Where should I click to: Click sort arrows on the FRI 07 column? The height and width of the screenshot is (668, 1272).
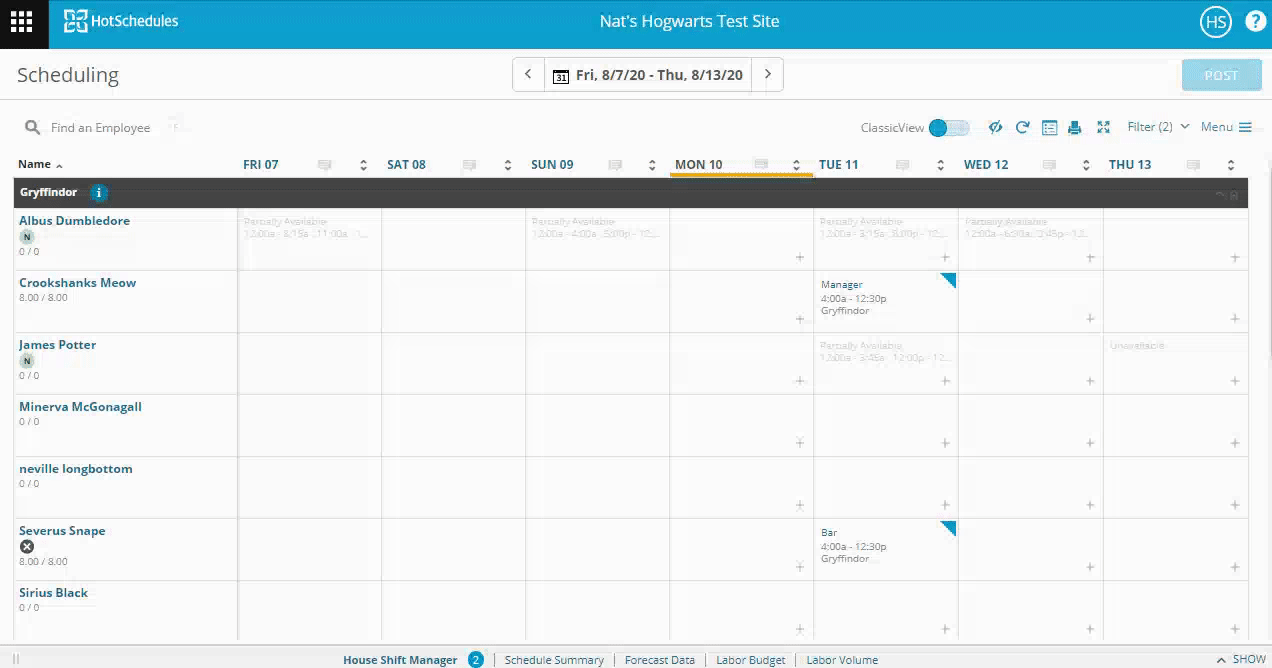[363, 165]
